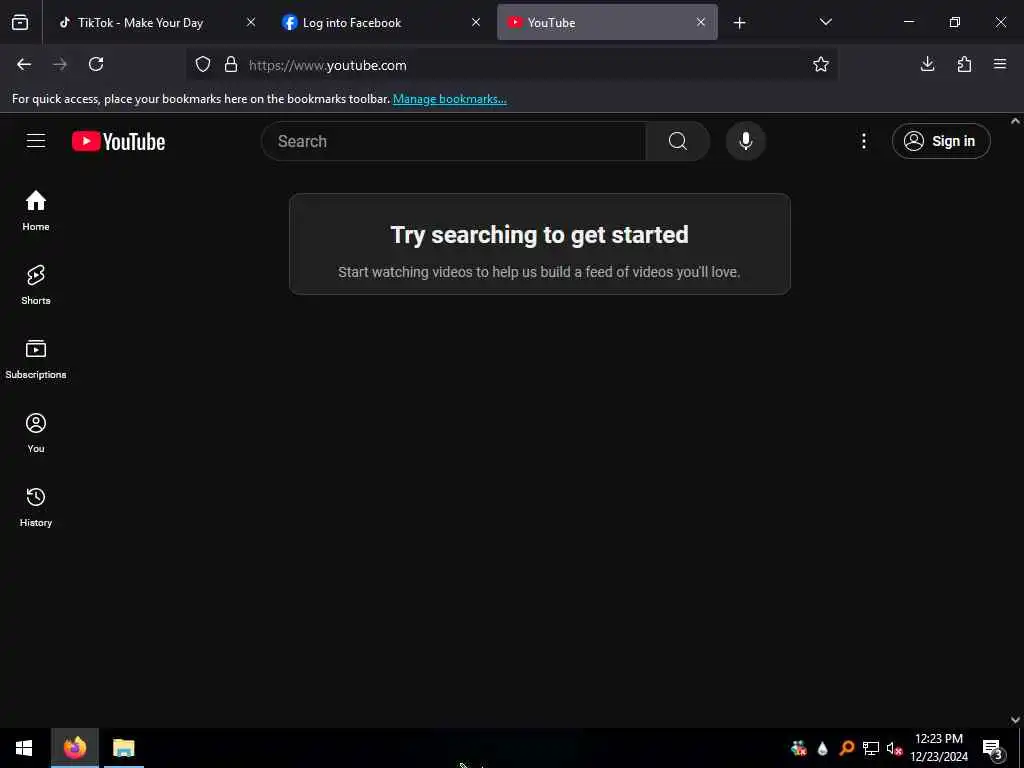
Task: Expand the list all tabs chevron
Action: click(825, 22)
